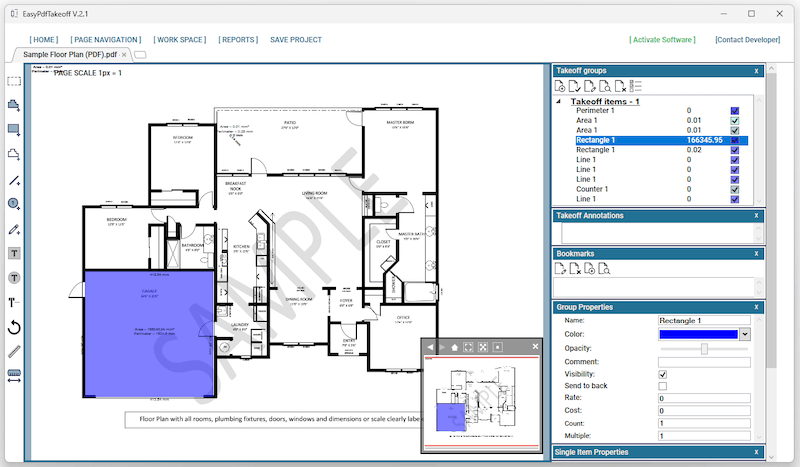Click the undo circular arrow icon
Image resolution: width=800 pixels, height=467 pixels.
click(x=14, y=327)
